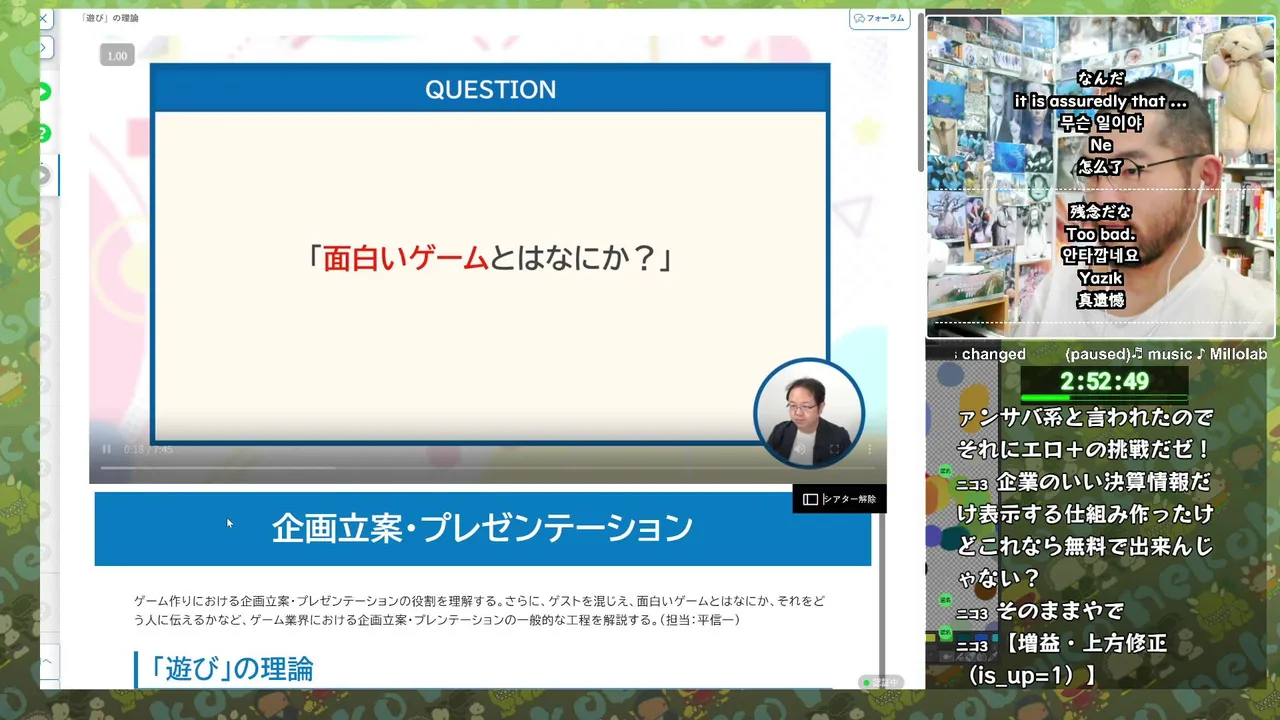Pause the lecture video

(106, 449)
